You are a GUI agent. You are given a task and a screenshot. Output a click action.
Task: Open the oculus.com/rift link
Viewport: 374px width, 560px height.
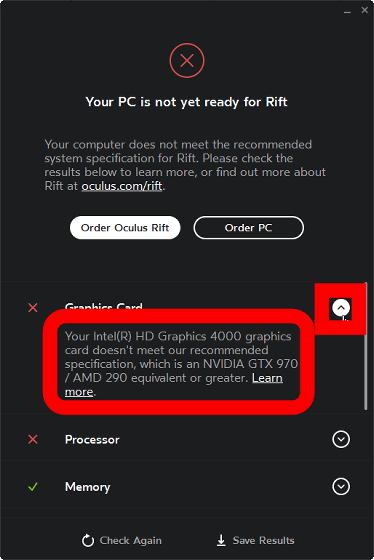pyautogui.click(x=122, y=186)
